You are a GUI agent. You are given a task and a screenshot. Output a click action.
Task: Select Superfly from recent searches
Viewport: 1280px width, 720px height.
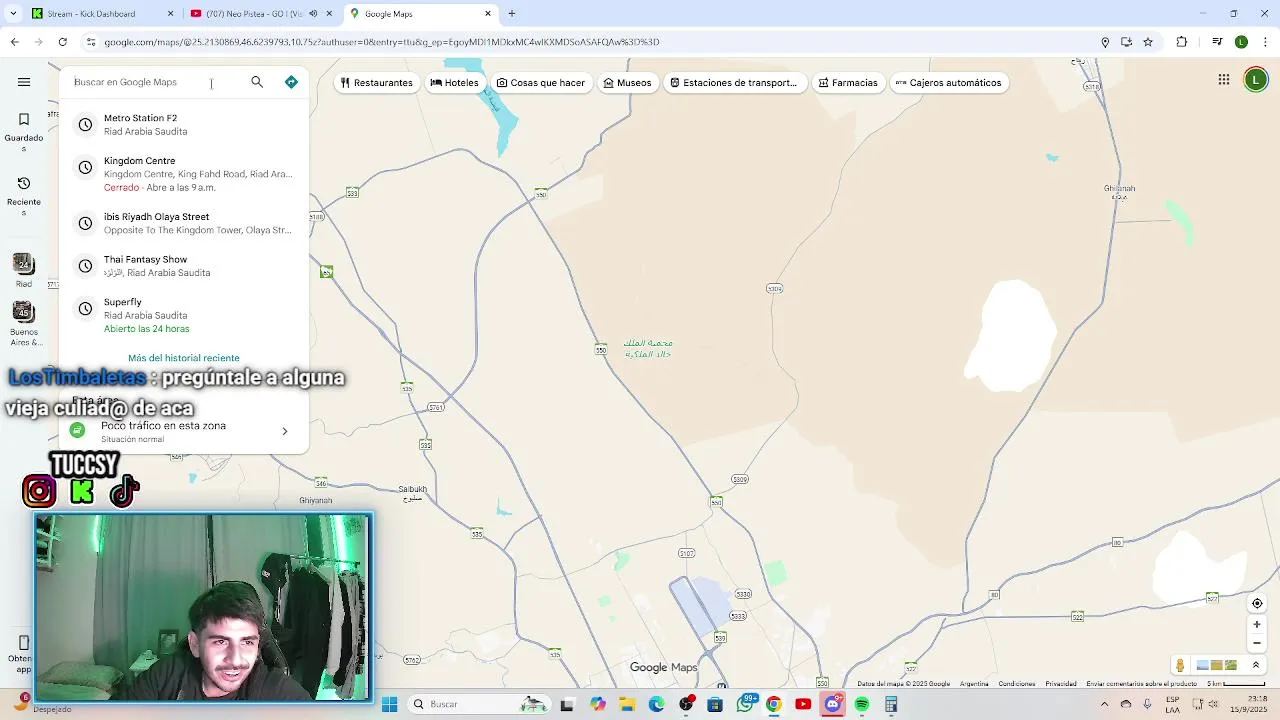pos(184,315)
